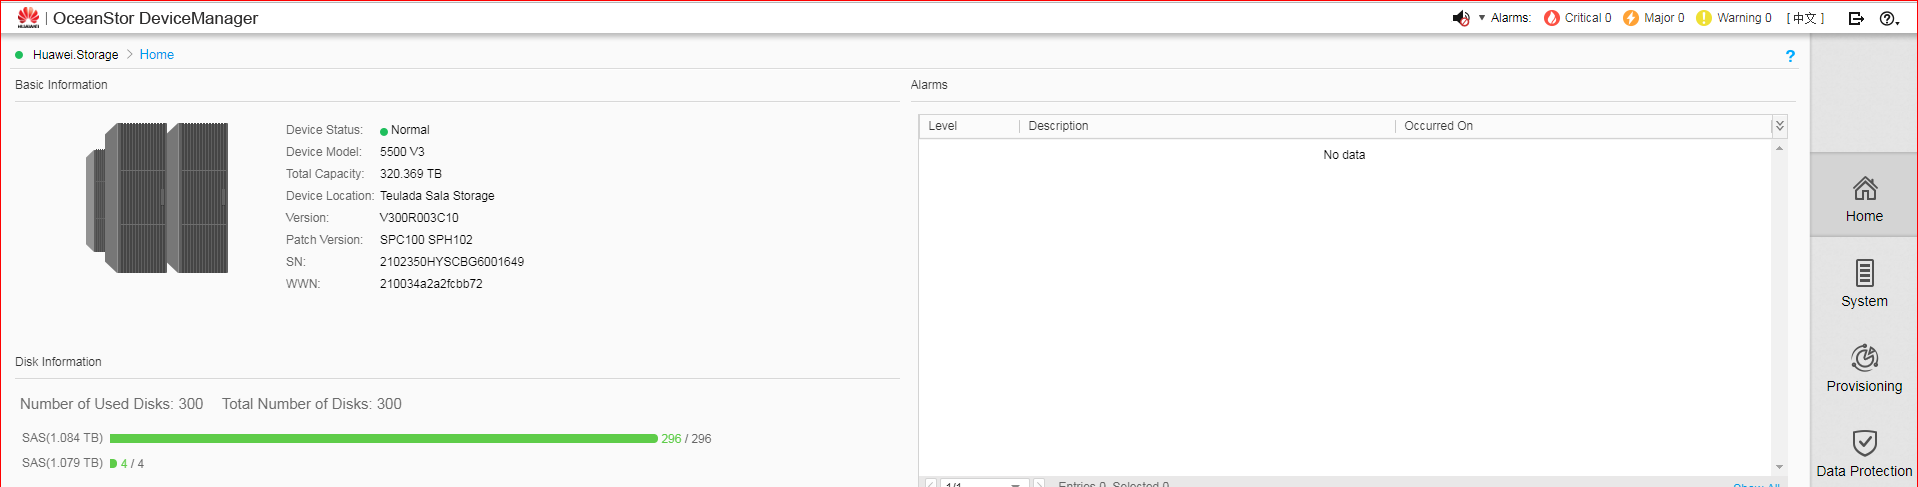The width and height of the screenshot is (1918, 487).
Task: Click the Major 0 alarm count text
Action: pyautogui.click(x=1664, y=18)
